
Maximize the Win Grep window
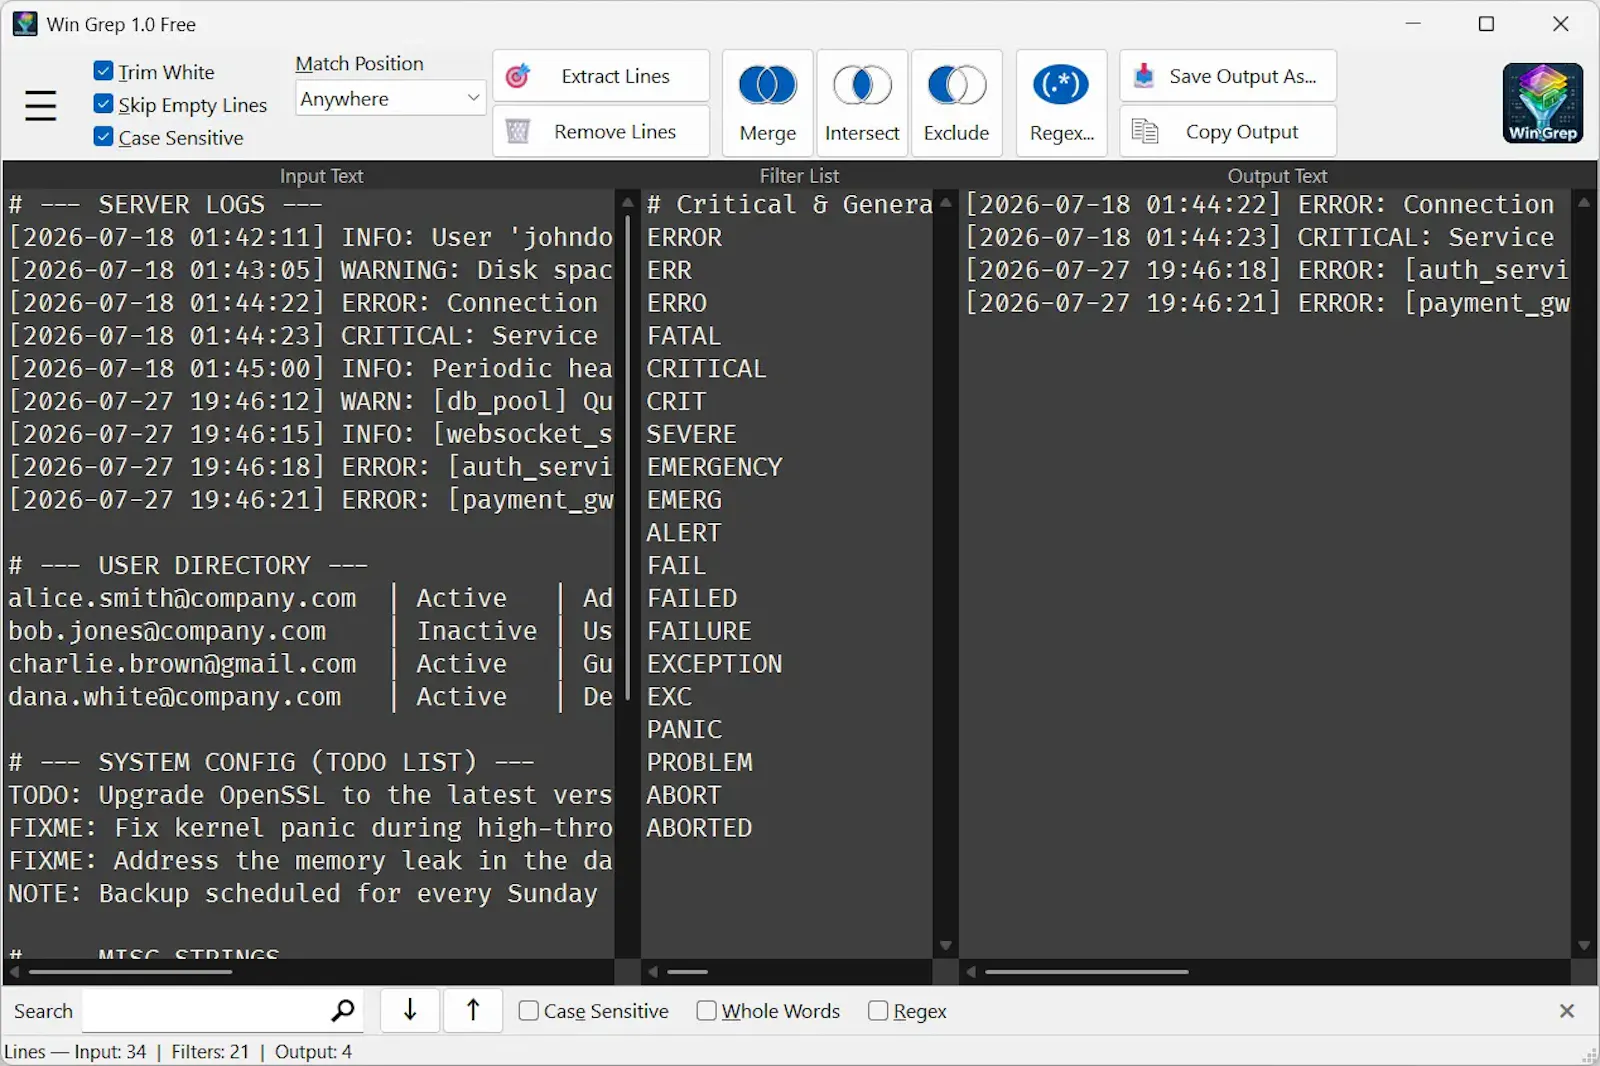[x=1486, y=24]
